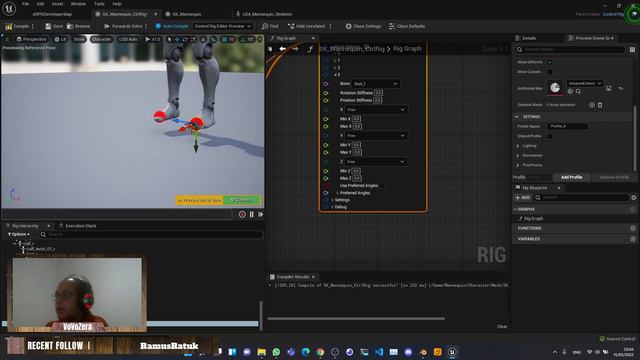The height and width of the screenshot is (360, 640).
Task: Pause the viewport preview playback
Action: [251, 214]
